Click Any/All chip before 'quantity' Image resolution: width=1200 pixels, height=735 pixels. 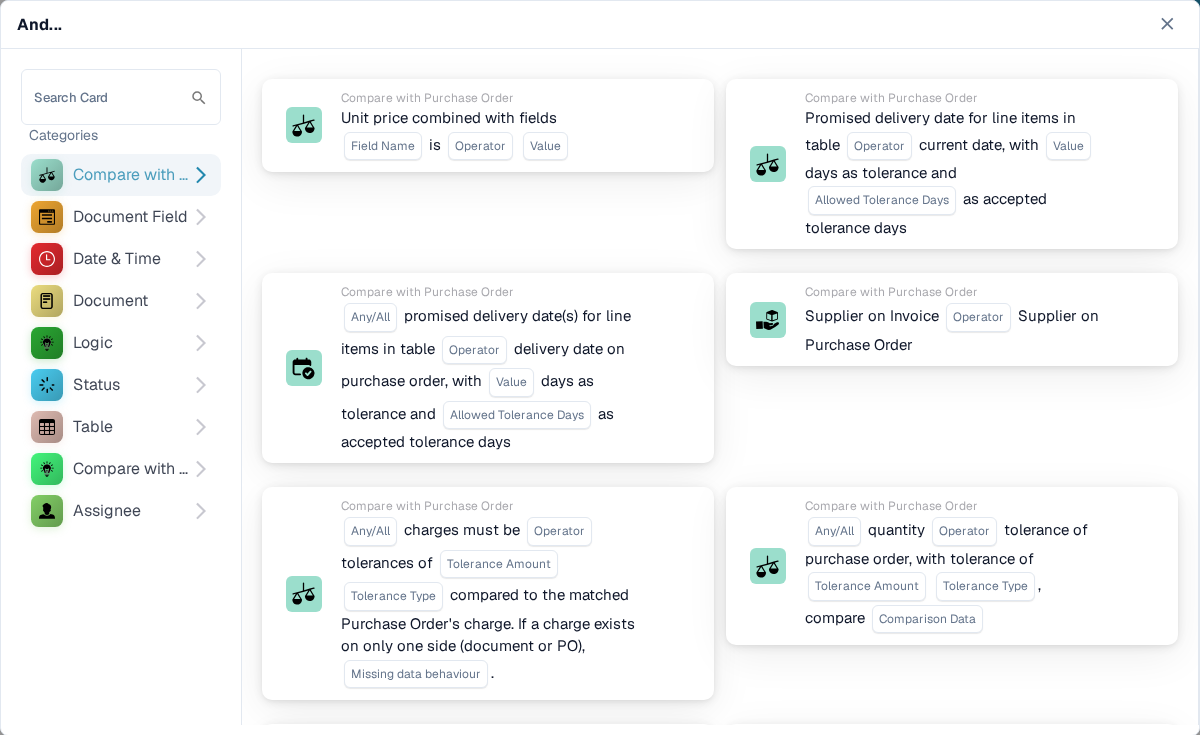click(x=834, y=531)
